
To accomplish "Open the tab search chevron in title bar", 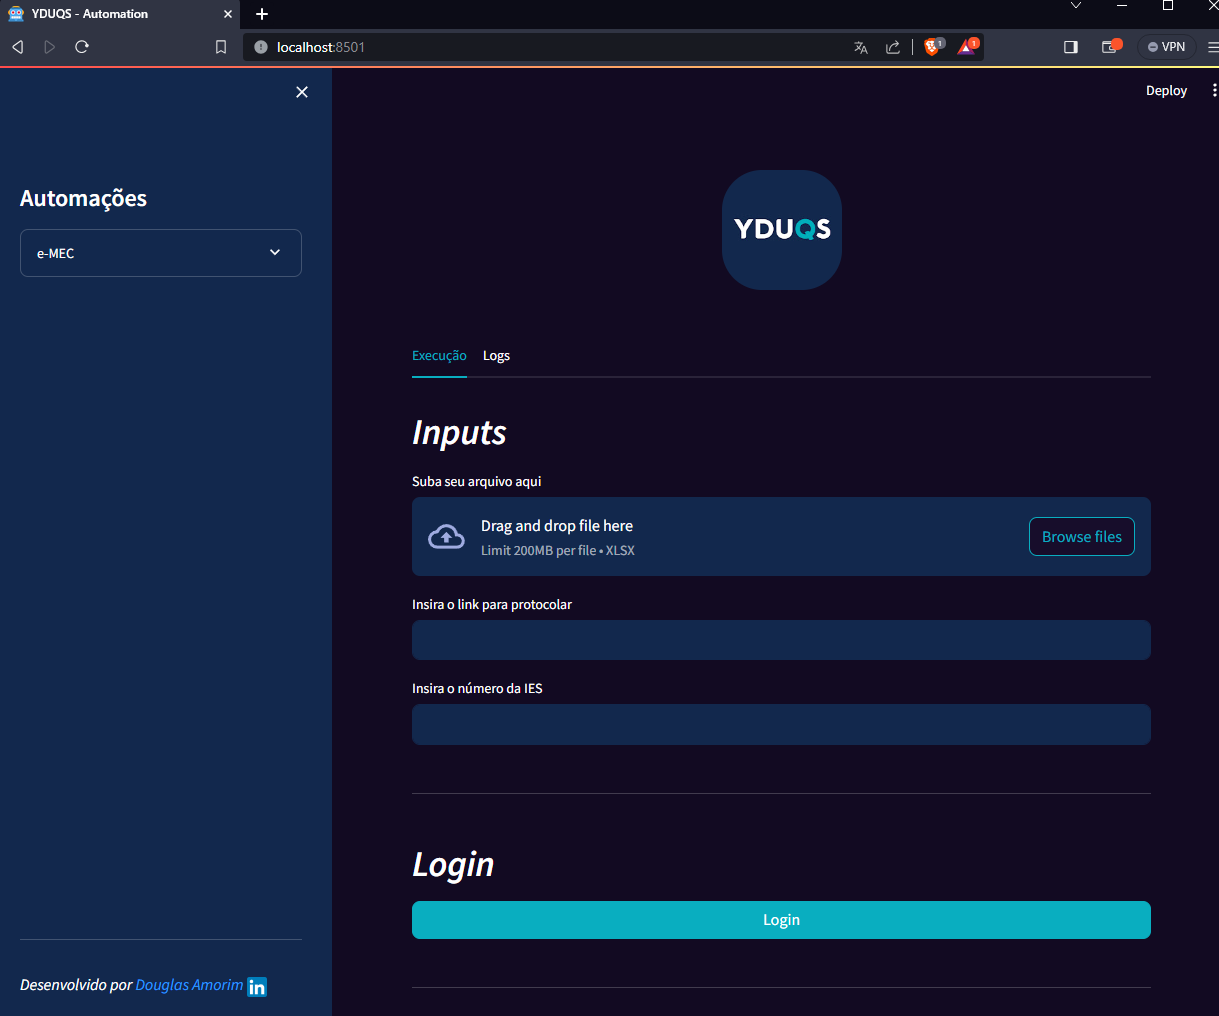I will 1076,6.
